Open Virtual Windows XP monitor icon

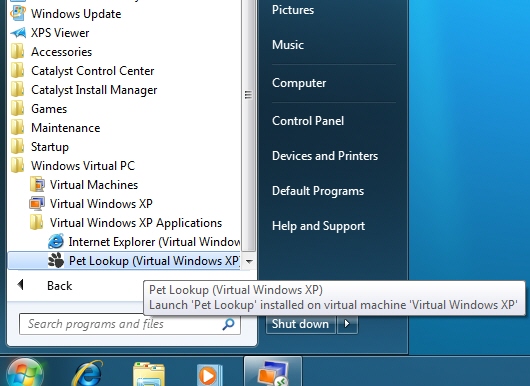pos(37,203)
